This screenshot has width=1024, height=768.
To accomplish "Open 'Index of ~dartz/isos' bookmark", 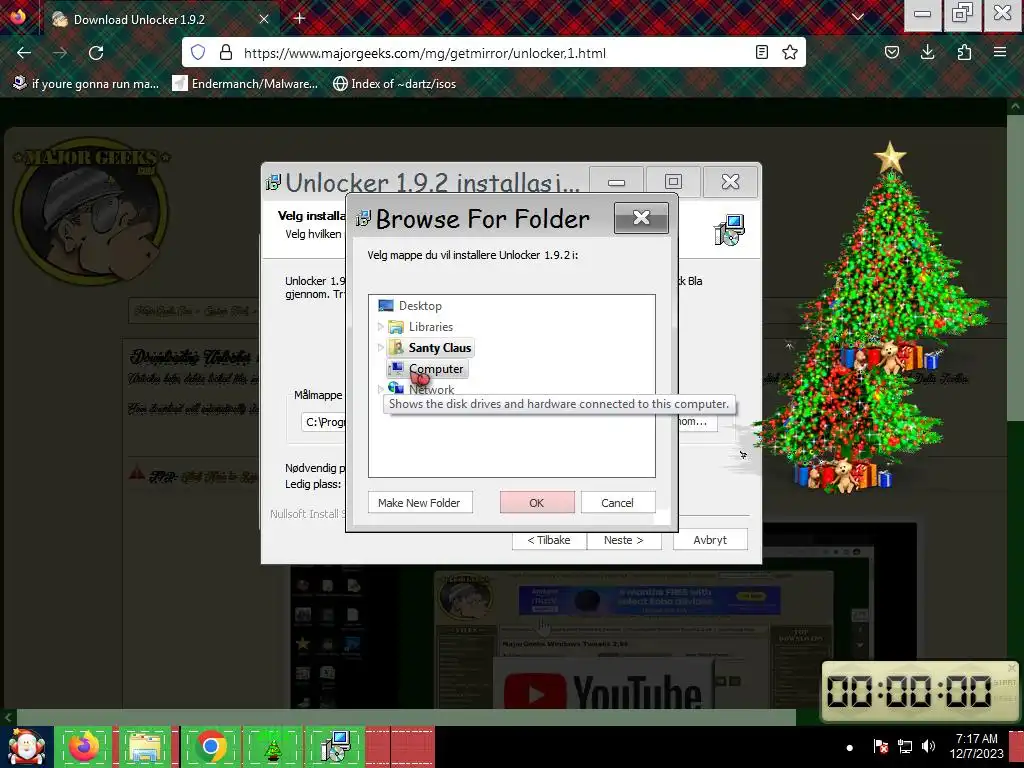I will click(394, 84).
